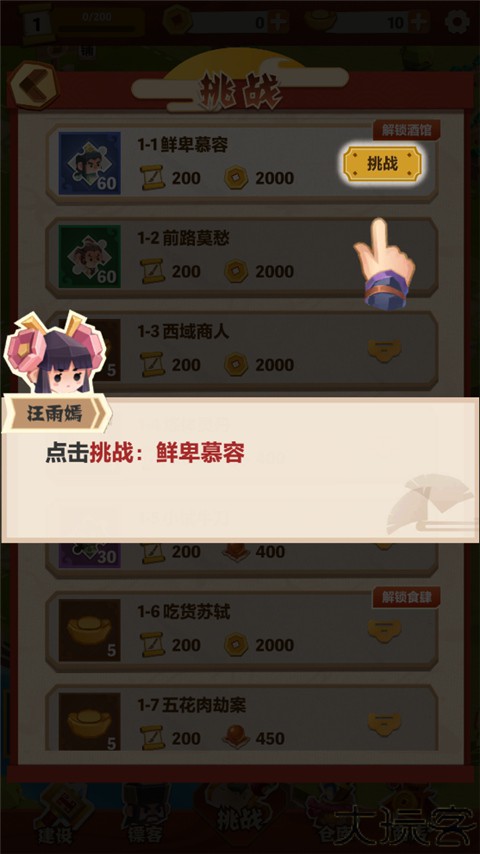Select the 1-2 前路莫愁 character thumbnail
Image resolution: width=480 pixels, height=854 pixels.
click(x=89, y=257)
